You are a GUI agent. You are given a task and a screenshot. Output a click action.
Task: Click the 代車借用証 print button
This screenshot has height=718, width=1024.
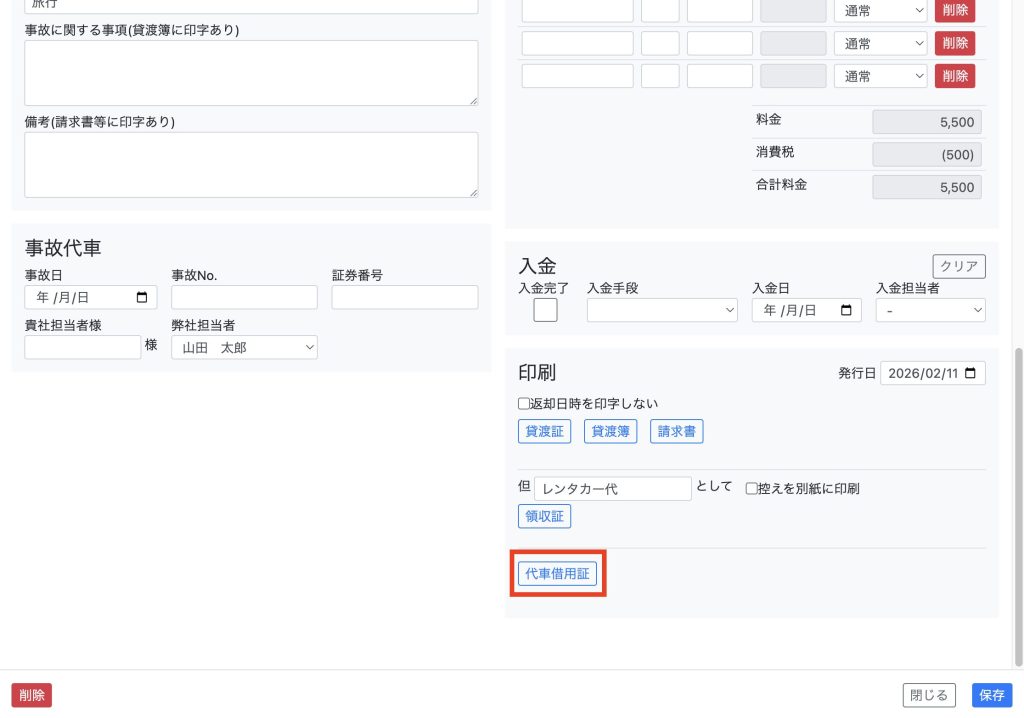pos(557,574)
